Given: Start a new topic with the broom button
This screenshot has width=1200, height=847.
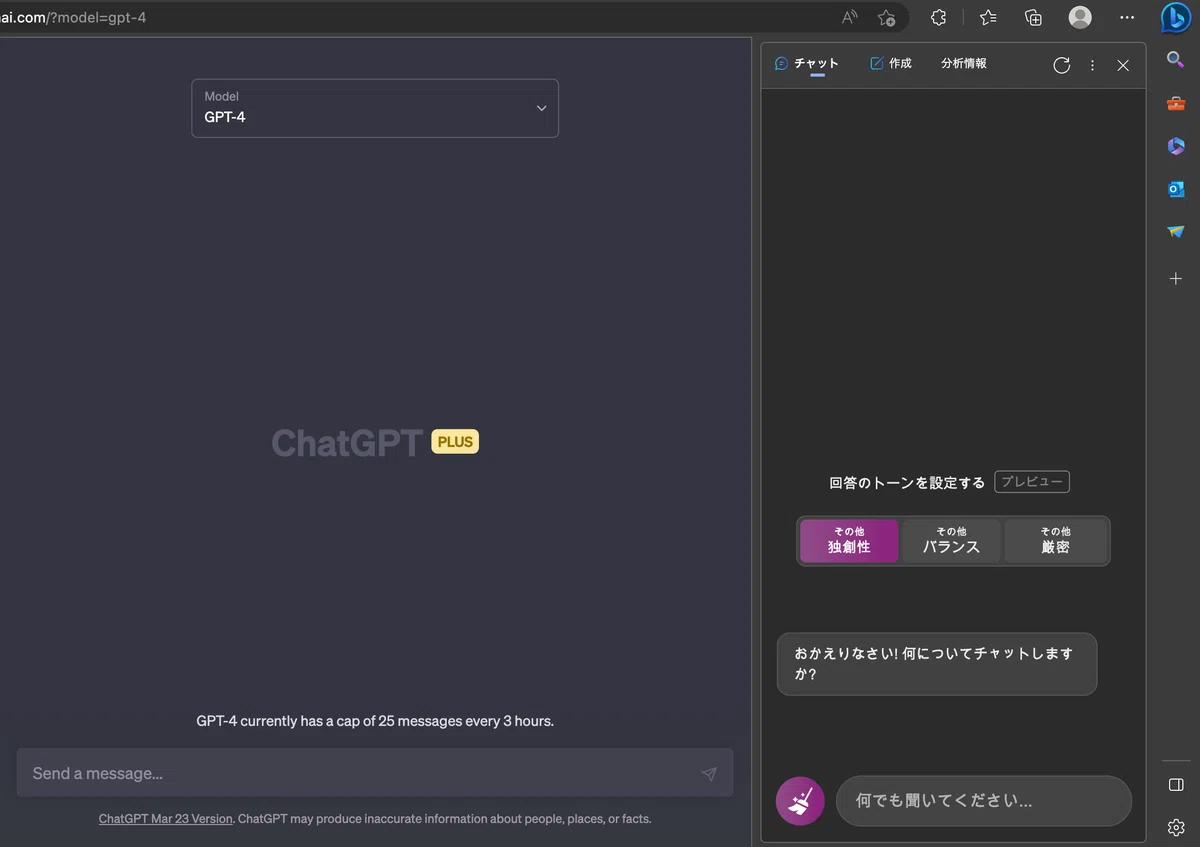Looking at the screenshot, I should click(x=800, y=801).
